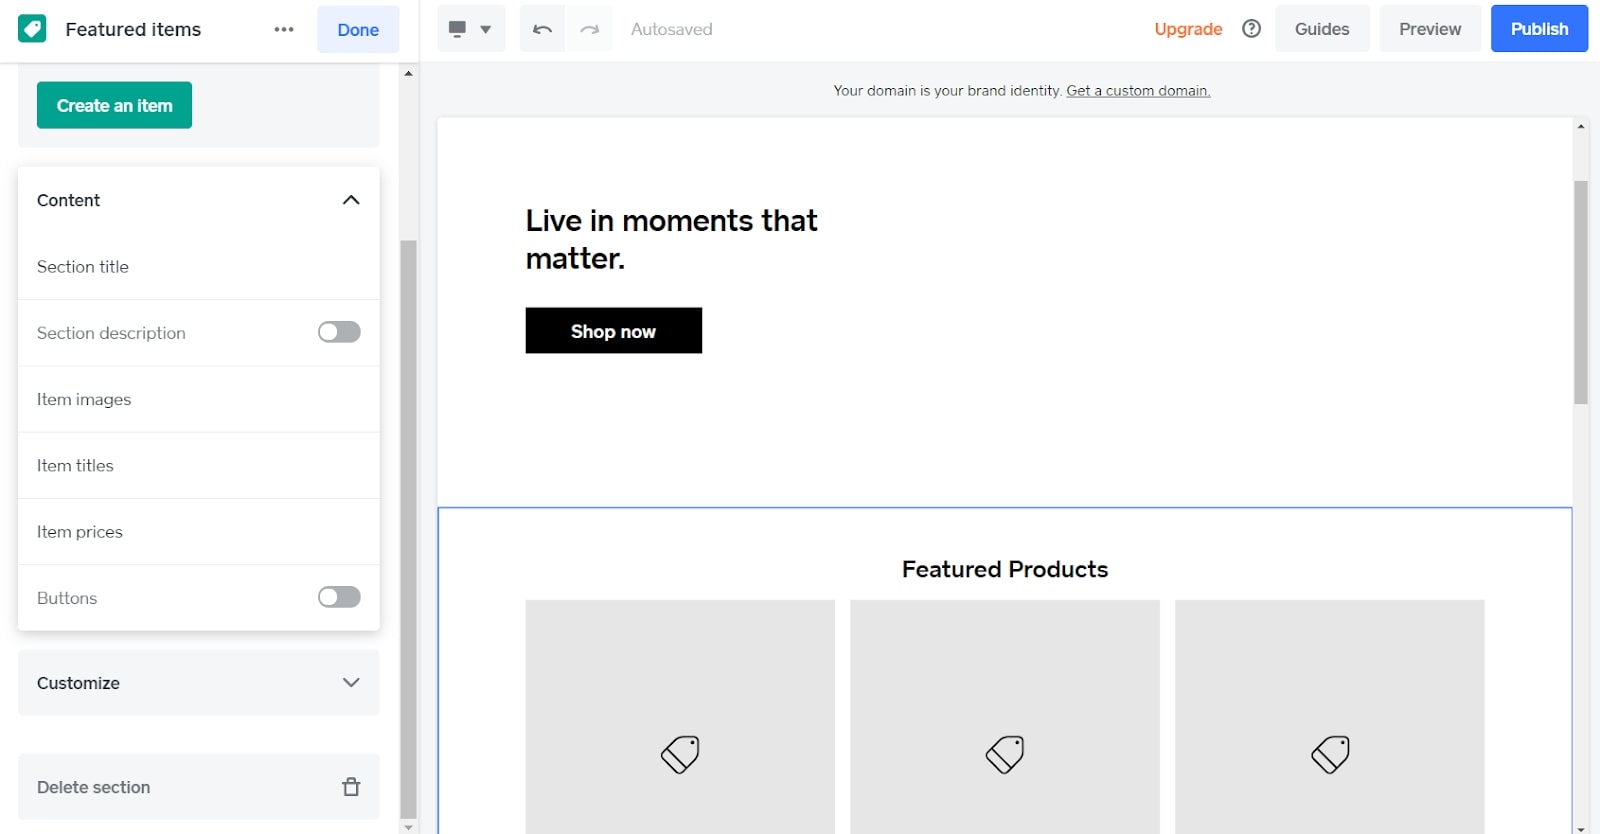
Task: Open the device view dropdown
Action: (471, 29)
